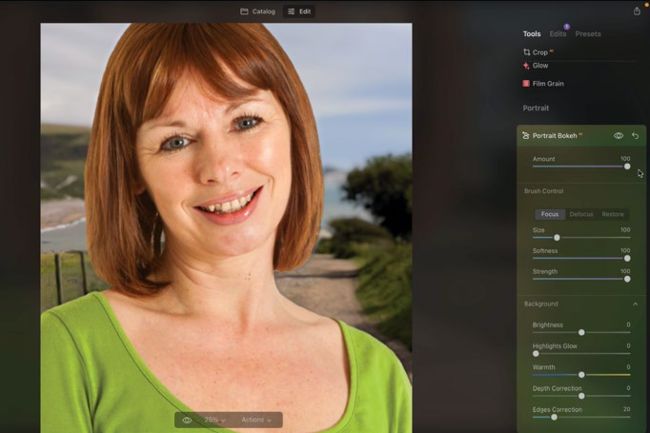650x433 pixels.
Task: Open the Actions dropdown
Action: coord(258,420)
